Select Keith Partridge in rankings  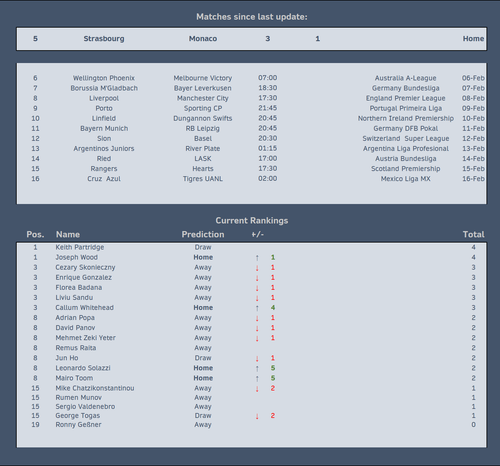80,247
